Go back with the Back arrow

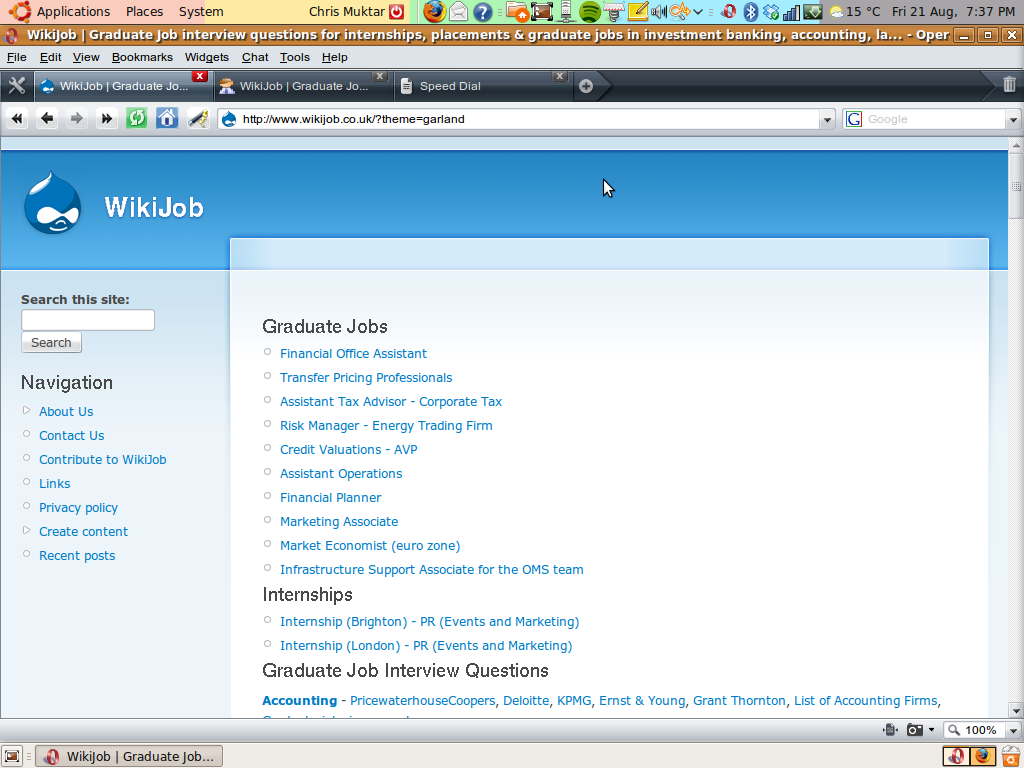coord(47,119)
